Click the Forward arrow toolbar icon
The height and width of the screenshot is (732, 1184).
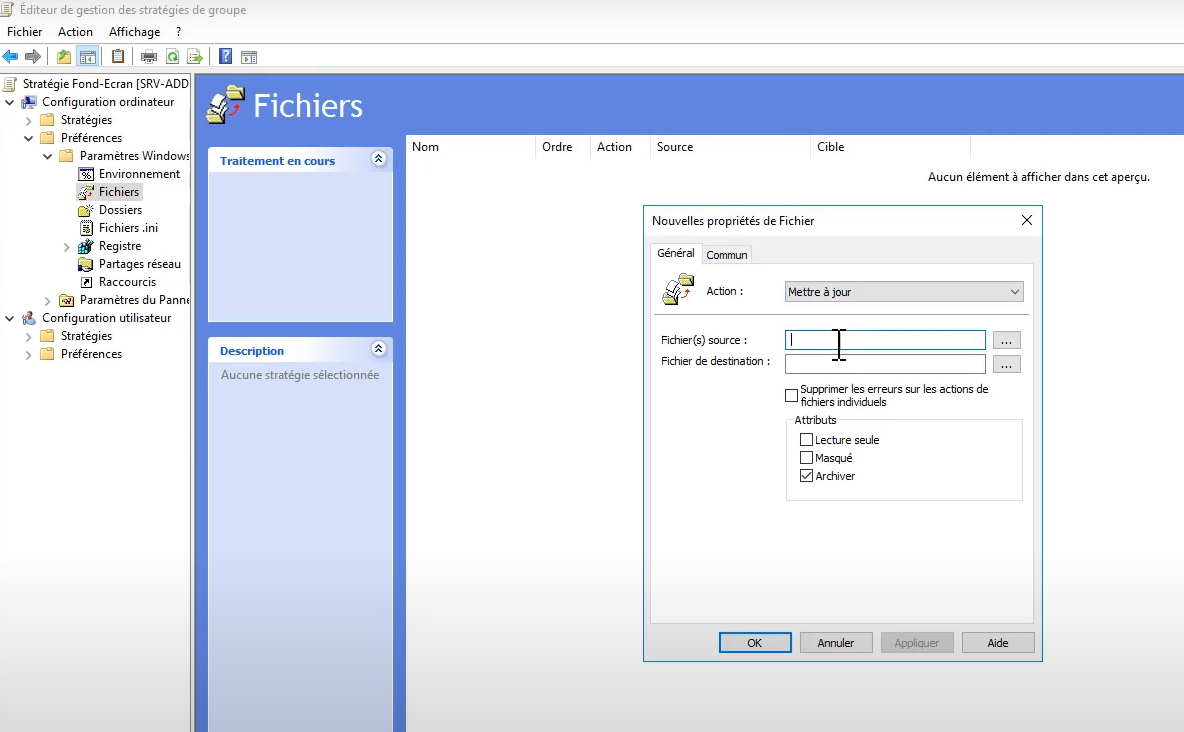point(32,57)
